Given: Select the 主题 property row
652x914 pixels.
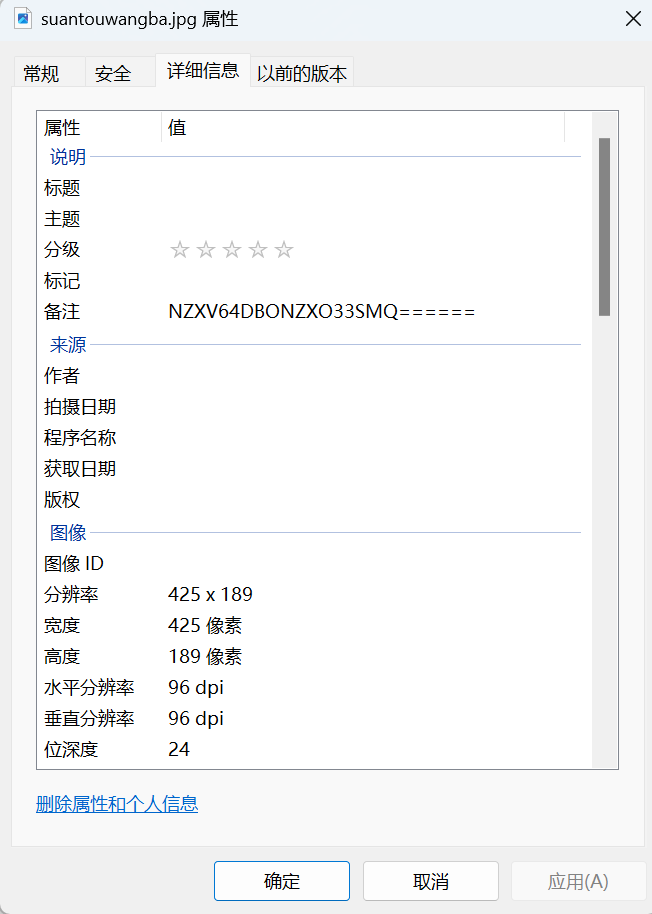Looking at the screenshot, I should 312,219.
